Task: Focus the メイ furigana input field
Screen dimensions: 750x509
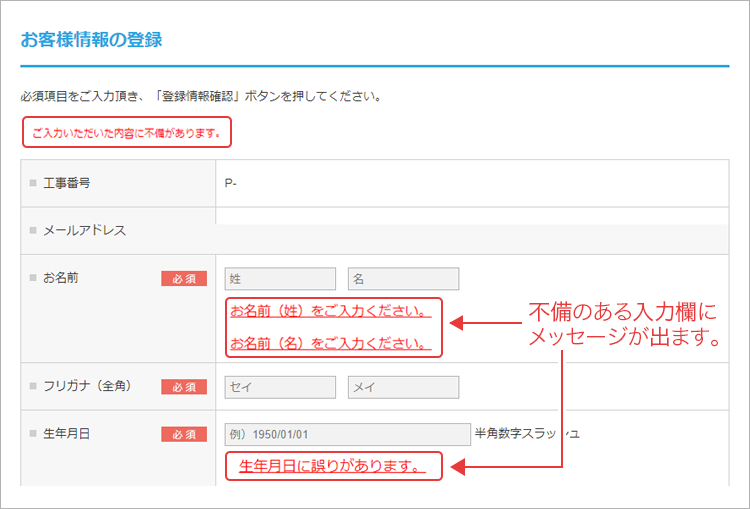Action: pyautogui.click(x=403, y=387)
